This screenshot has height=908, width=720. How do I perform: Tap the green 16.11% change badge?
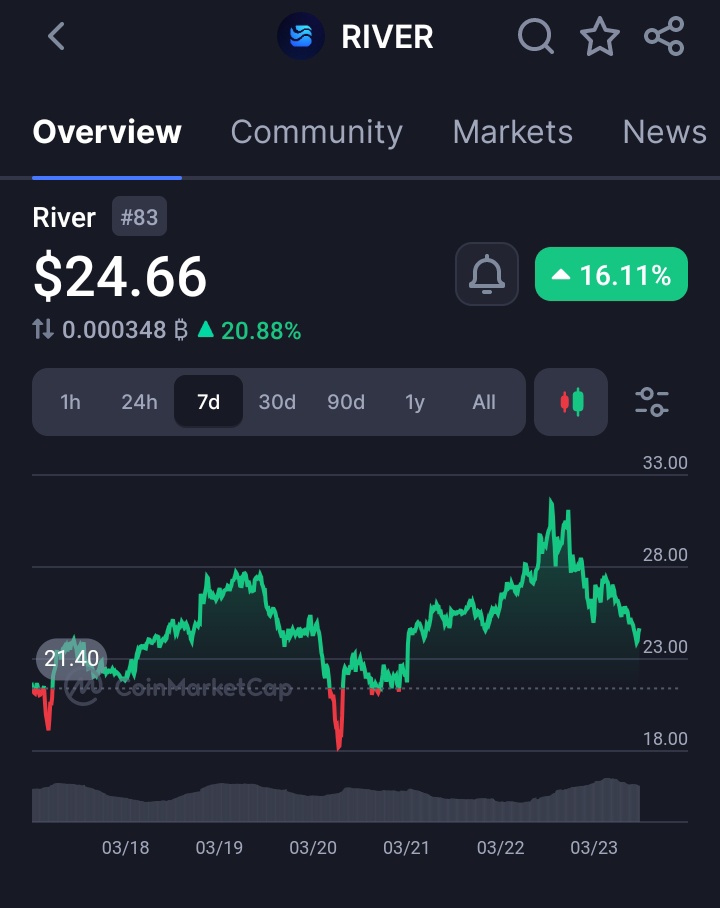click(611, 274)
